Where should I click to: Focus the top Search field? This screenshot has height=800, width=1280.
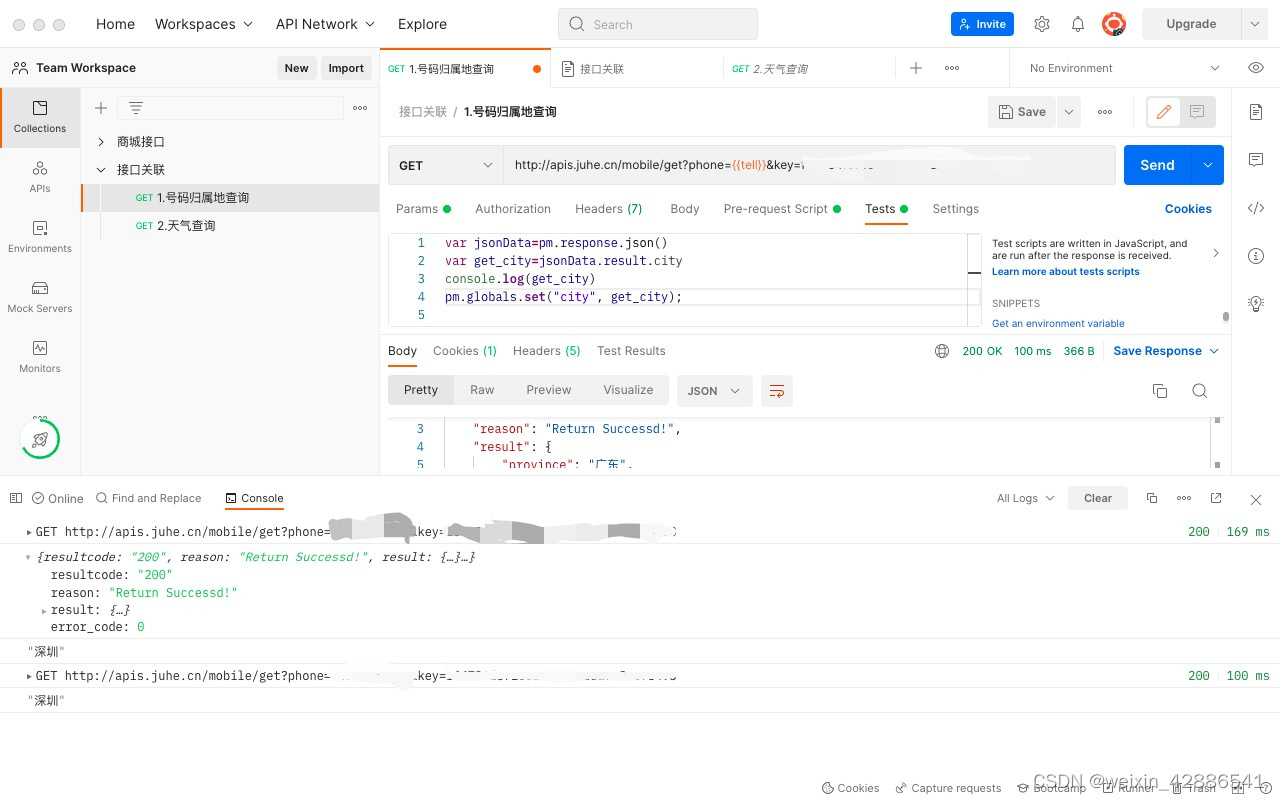click(658, 24)
